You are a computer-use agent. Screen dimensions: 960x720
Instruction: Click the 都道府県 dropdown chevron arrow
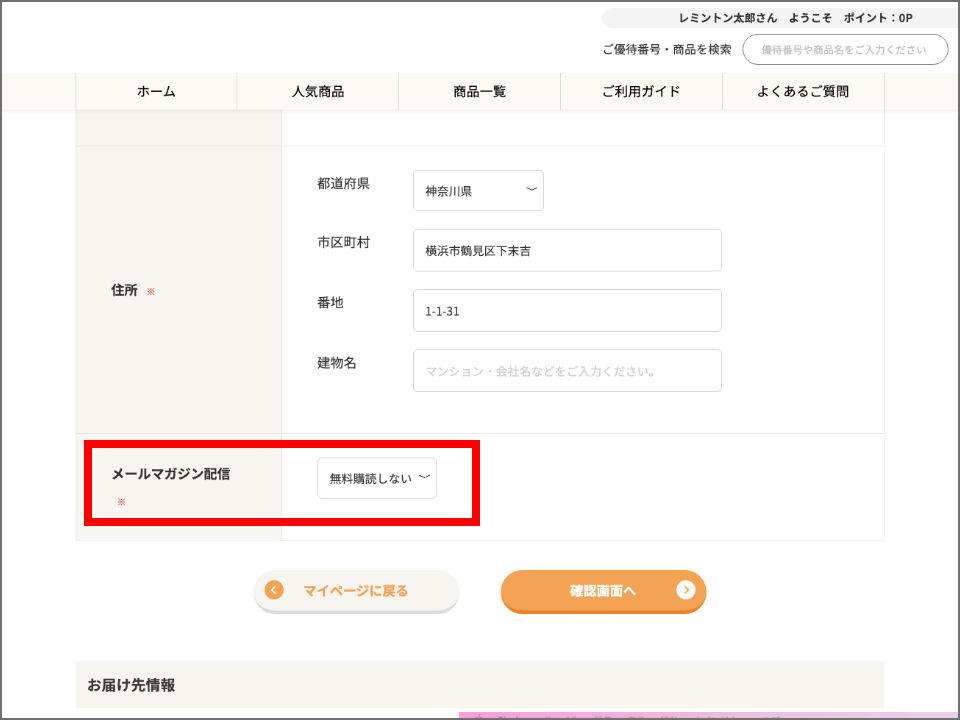point(531,189)
